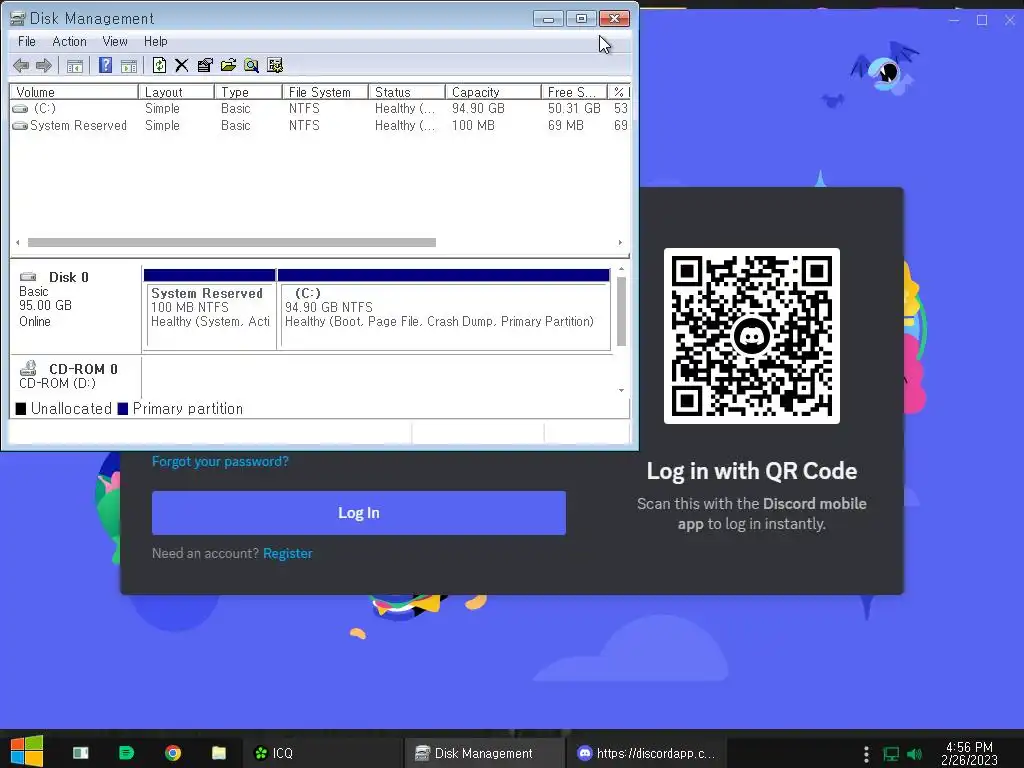This screenshot has width=1024, height=768.
Task: Toggle the Show/Hide Console Tree toolbar icon
Action: pyautogui.click(x=75, y=65)
